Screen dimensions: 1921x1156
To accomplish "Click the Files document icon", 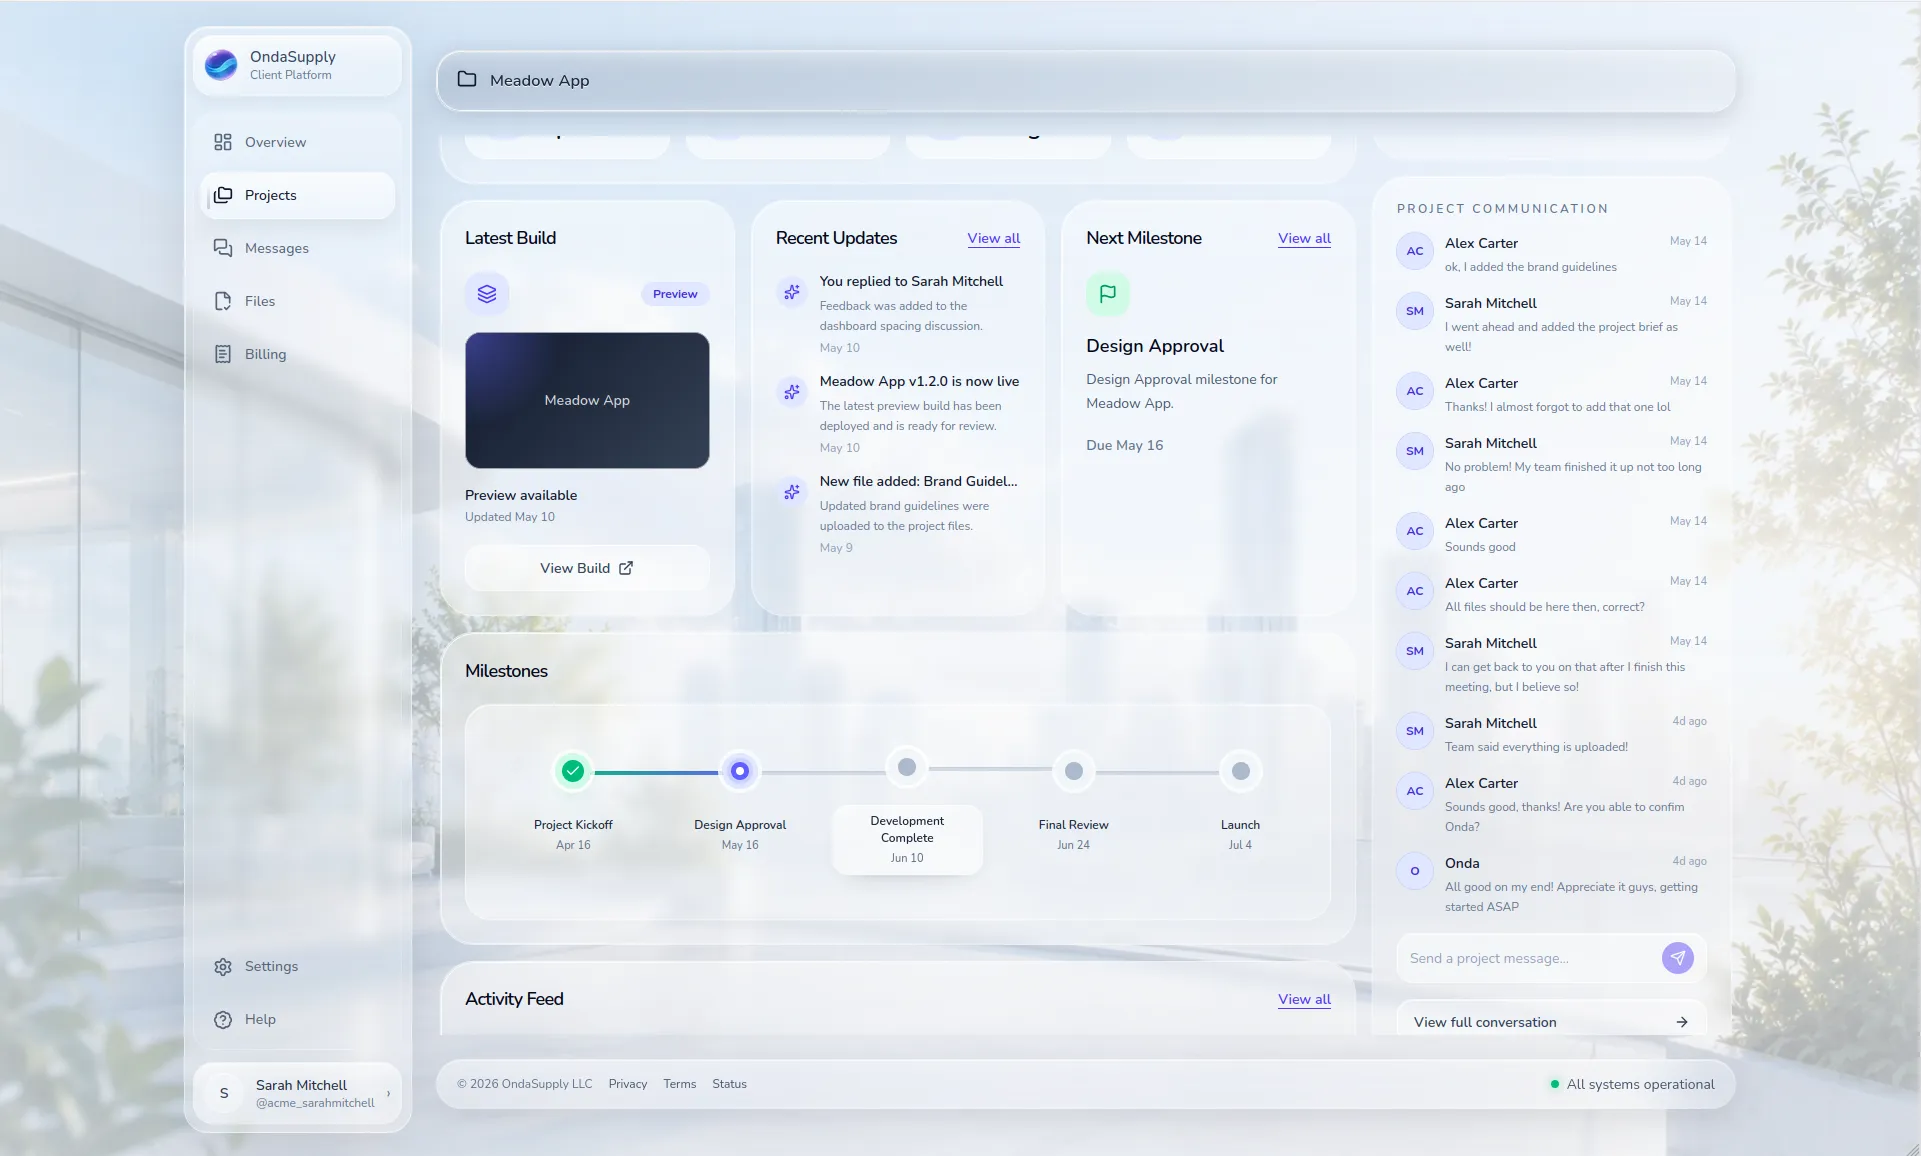I will coord(223,301).
